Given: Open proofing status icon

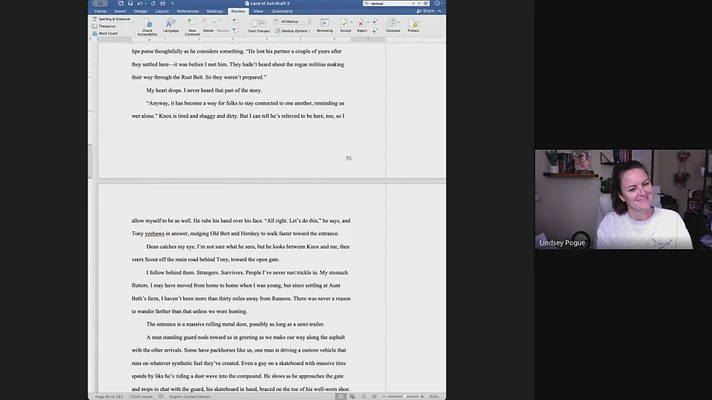Looking at the screenshot, I should coord(161,396).
